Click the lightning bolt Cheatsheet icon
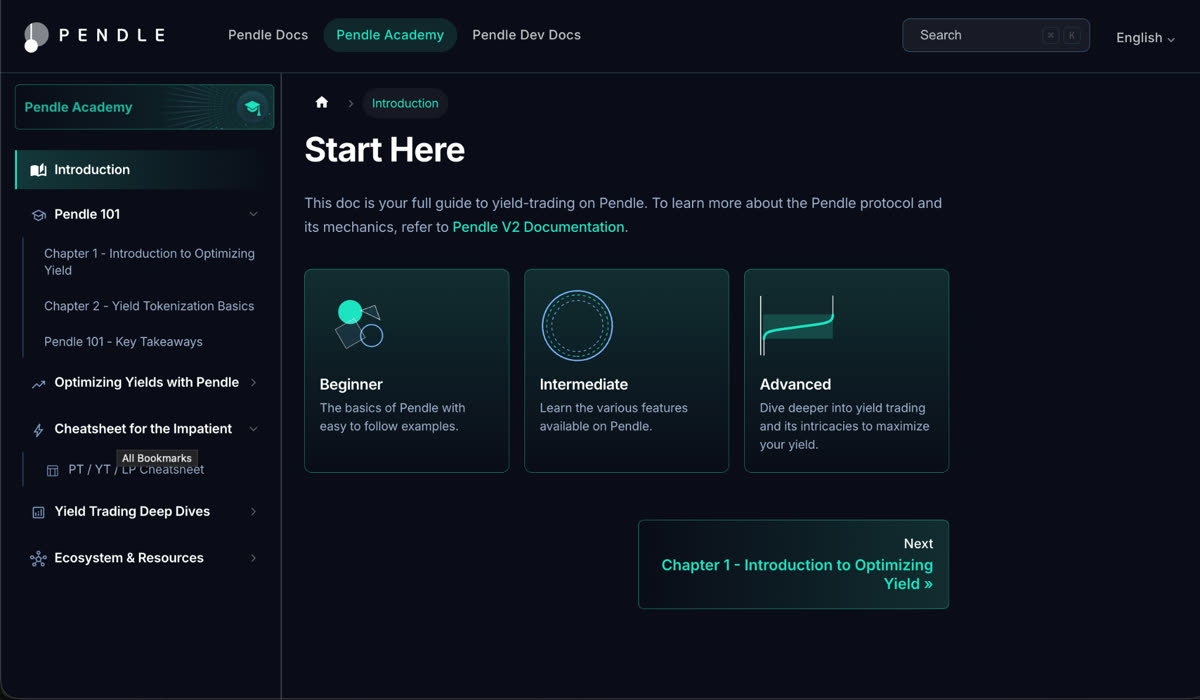 38,430
